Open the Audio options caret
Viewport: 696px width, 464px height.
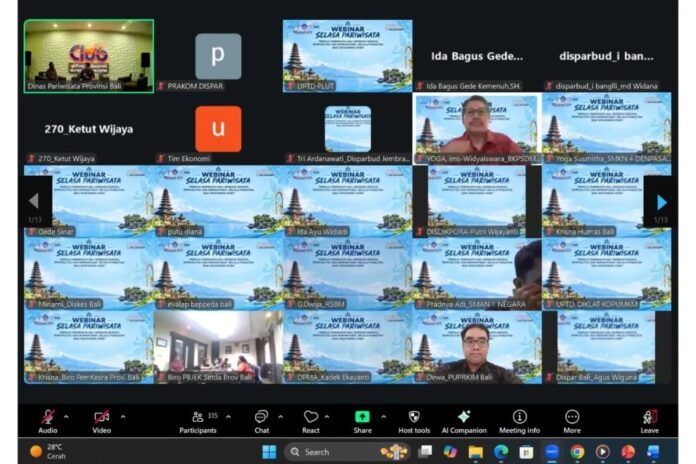66,417
